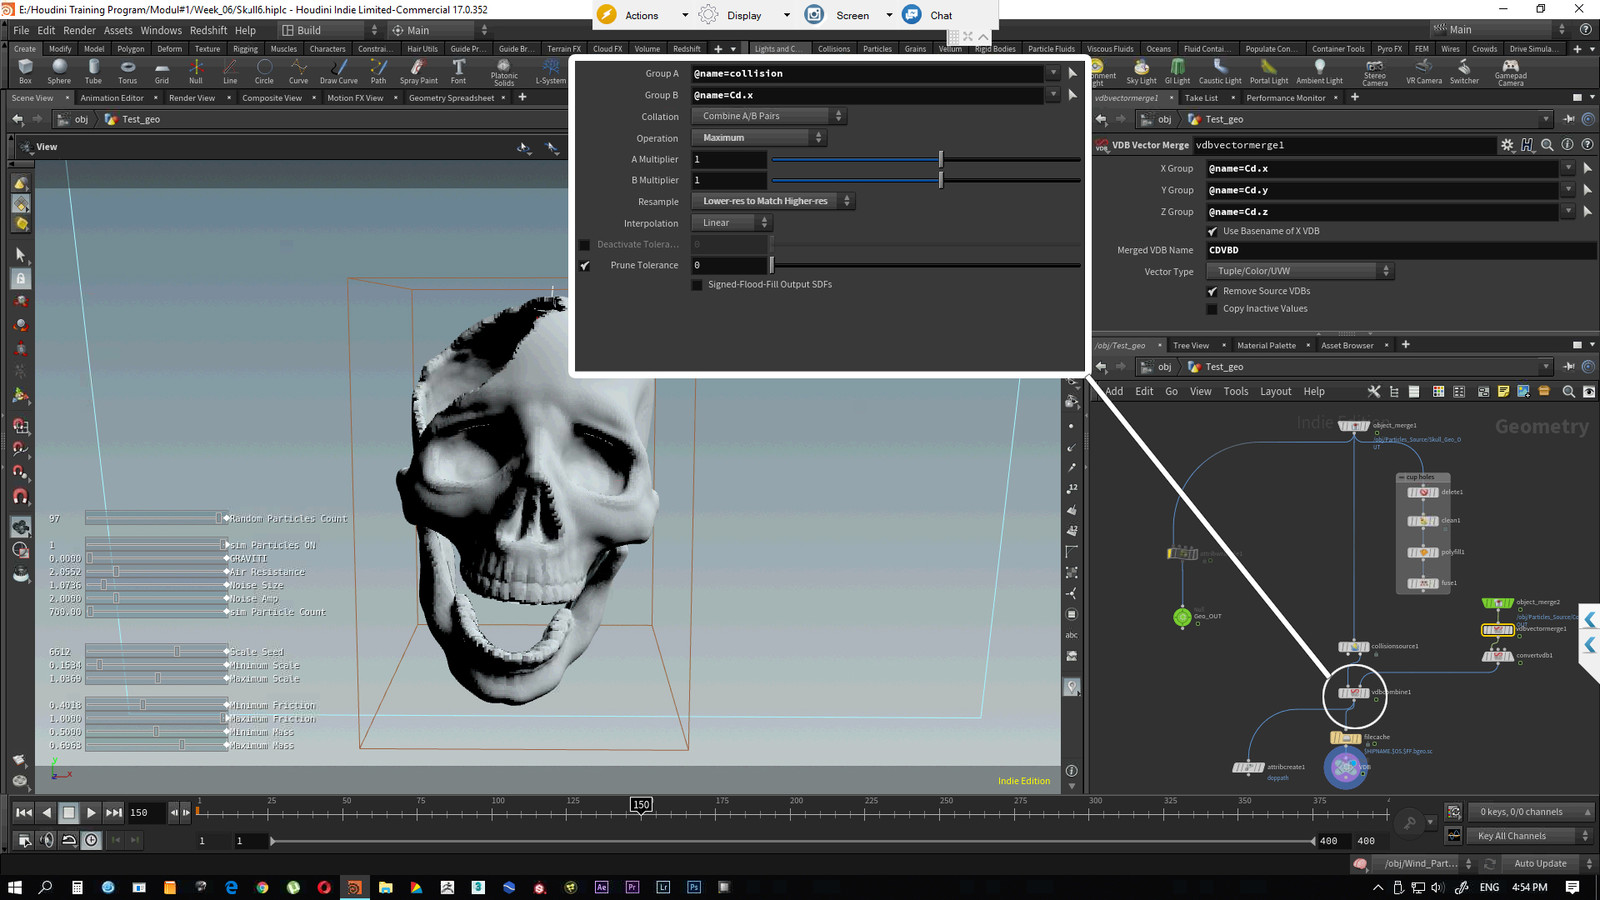
Task: Click the Key All Channels button
Action: click(1520, 835)
